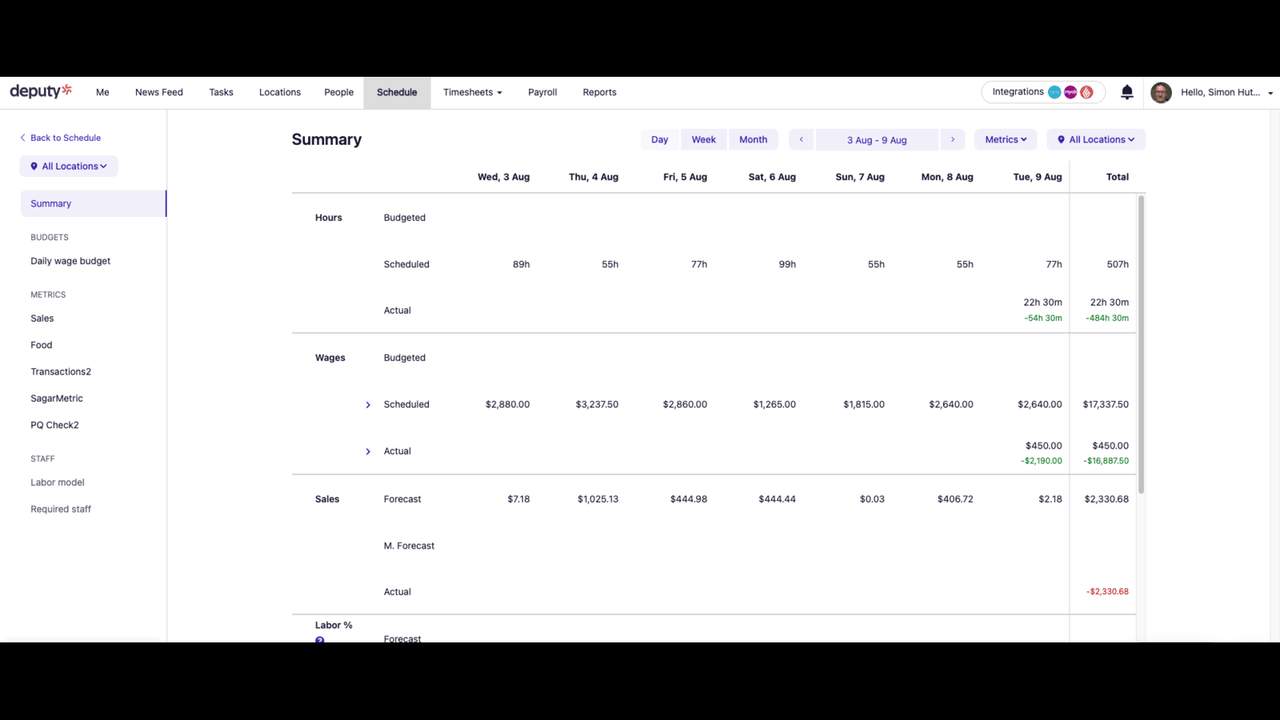Viewport: 1280px width, 720px height.
Task: Click the -54h 30m hours variance
Action: [x=1043, y=318]
